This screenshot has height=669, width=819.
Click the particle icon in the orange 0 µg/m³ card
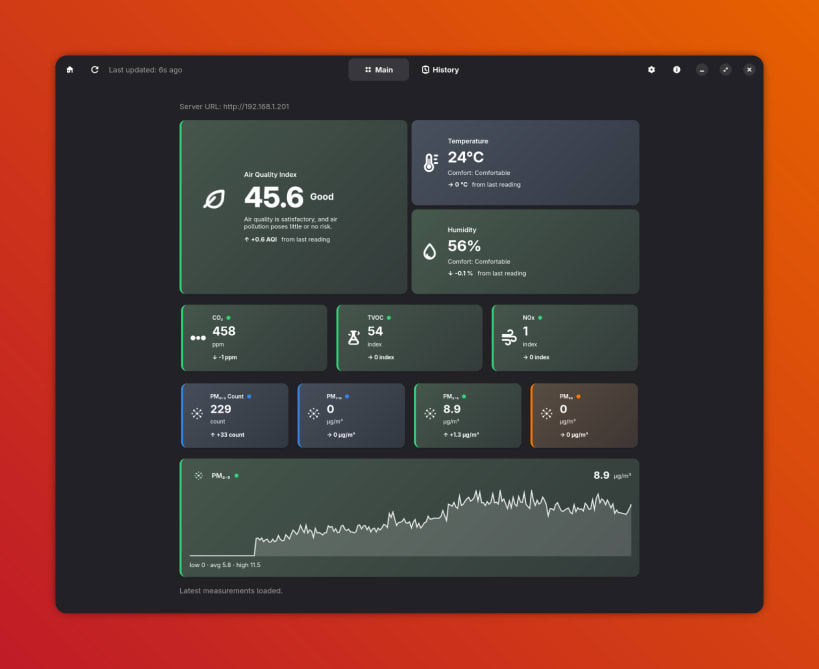[x=546, y=414]
